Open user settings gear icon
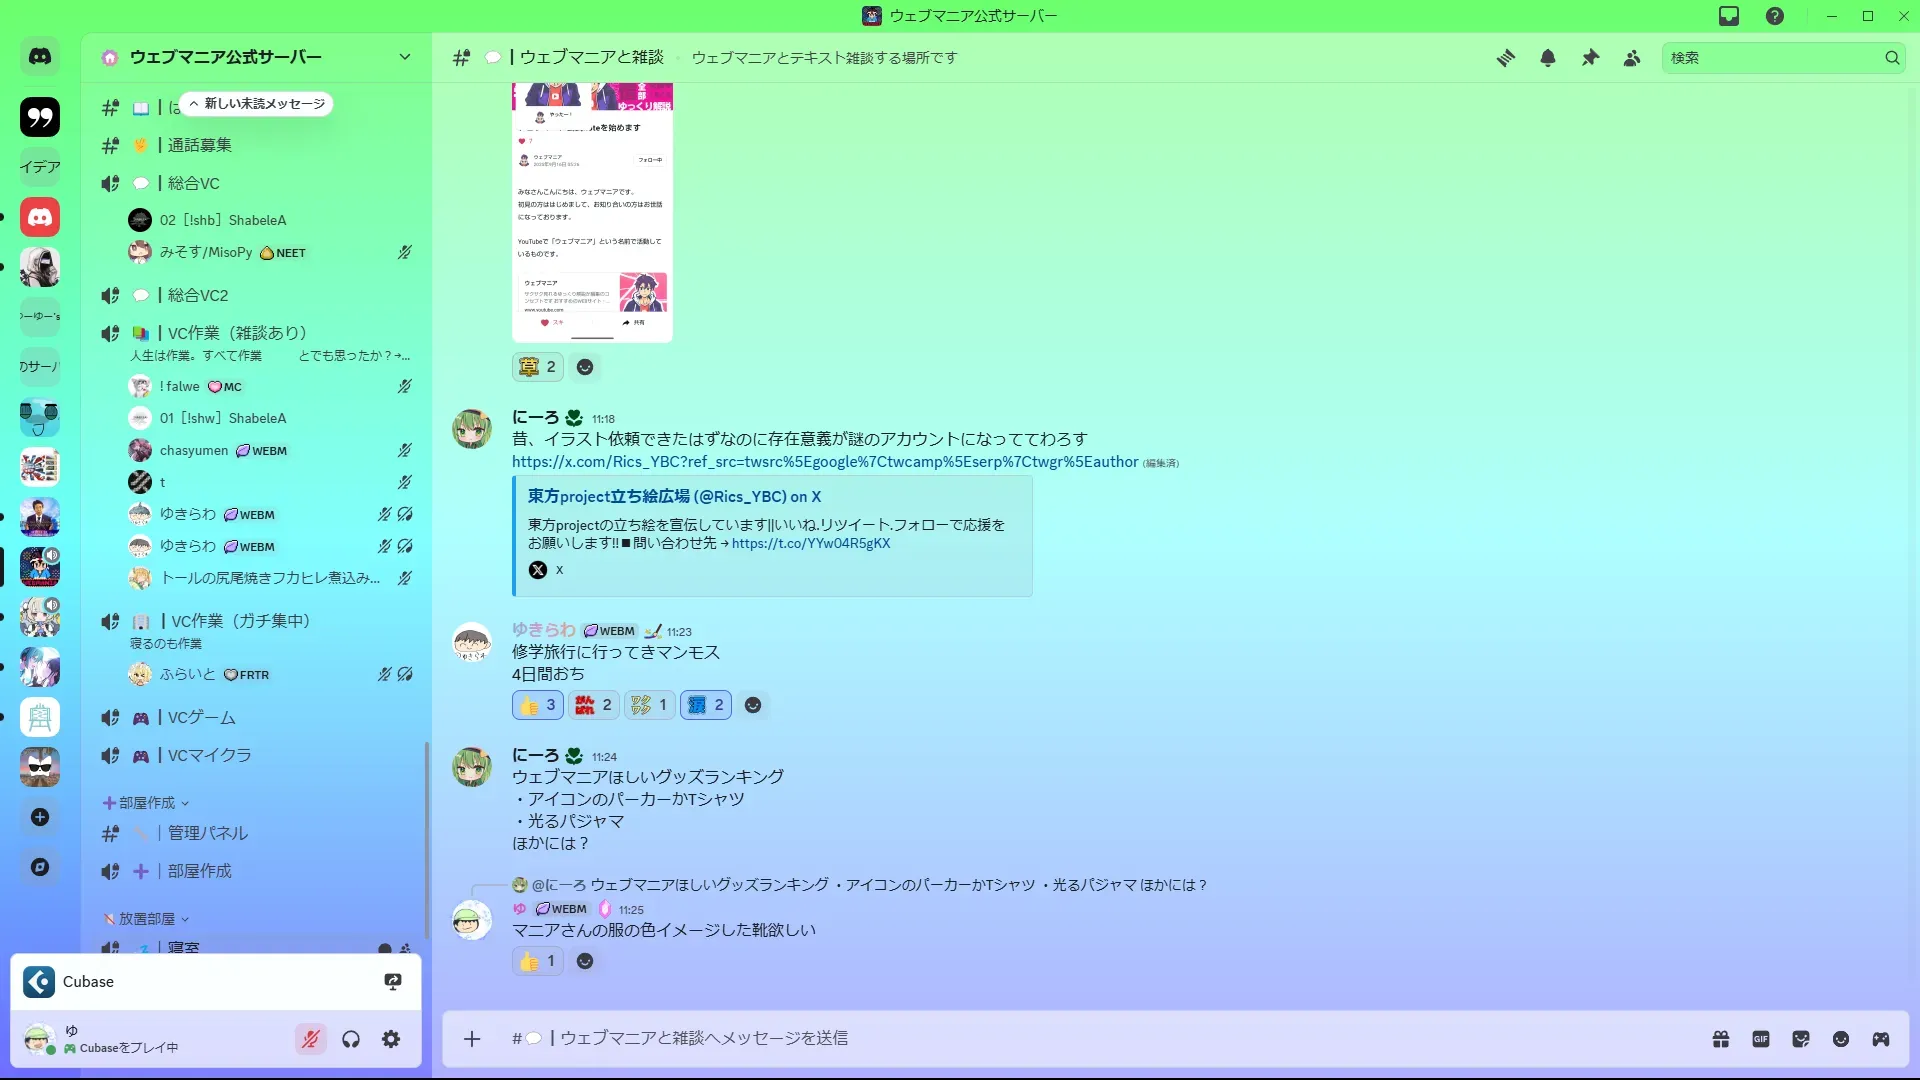This screenshot has width=1920, height=1080. coord(391,1039)
